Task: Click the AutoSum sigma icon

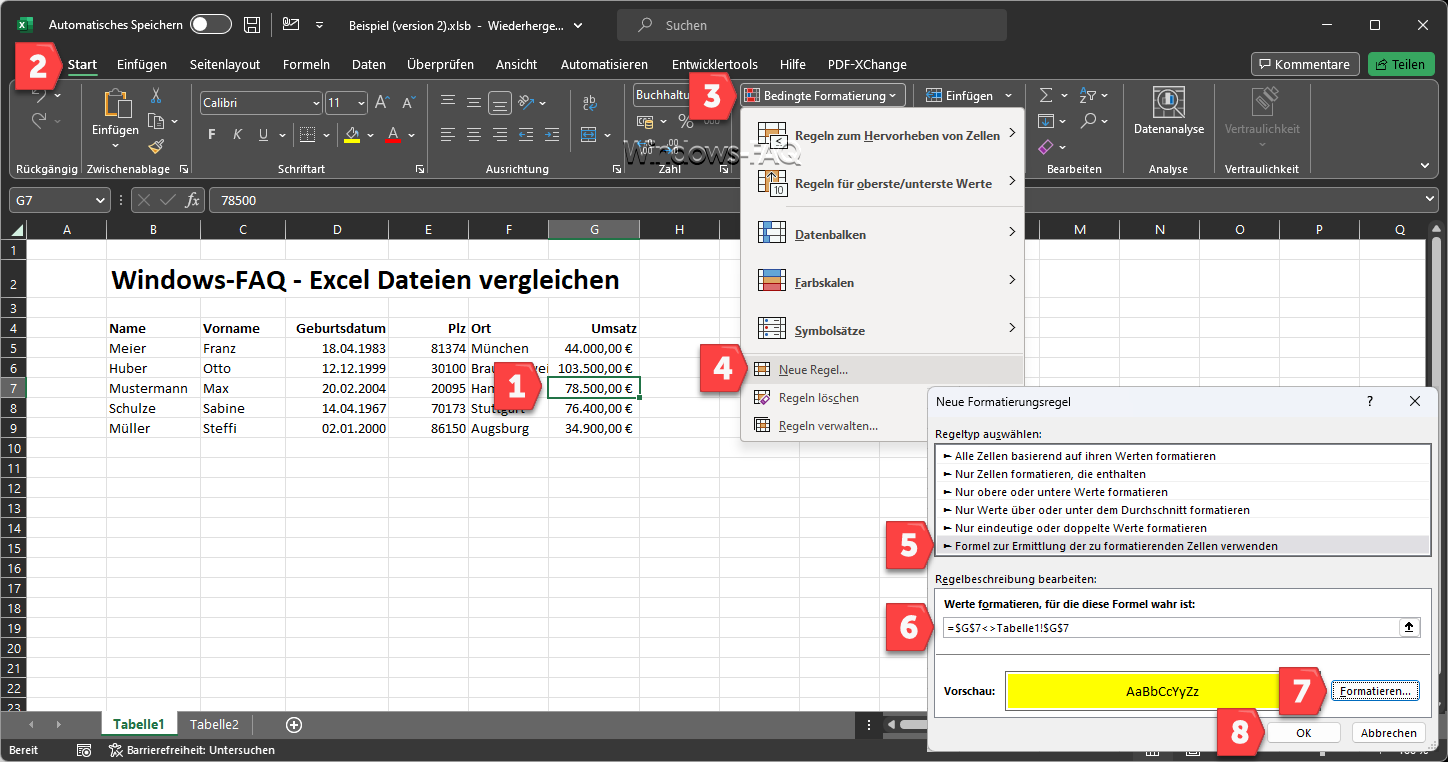Action: click(x=1046, y=96)
